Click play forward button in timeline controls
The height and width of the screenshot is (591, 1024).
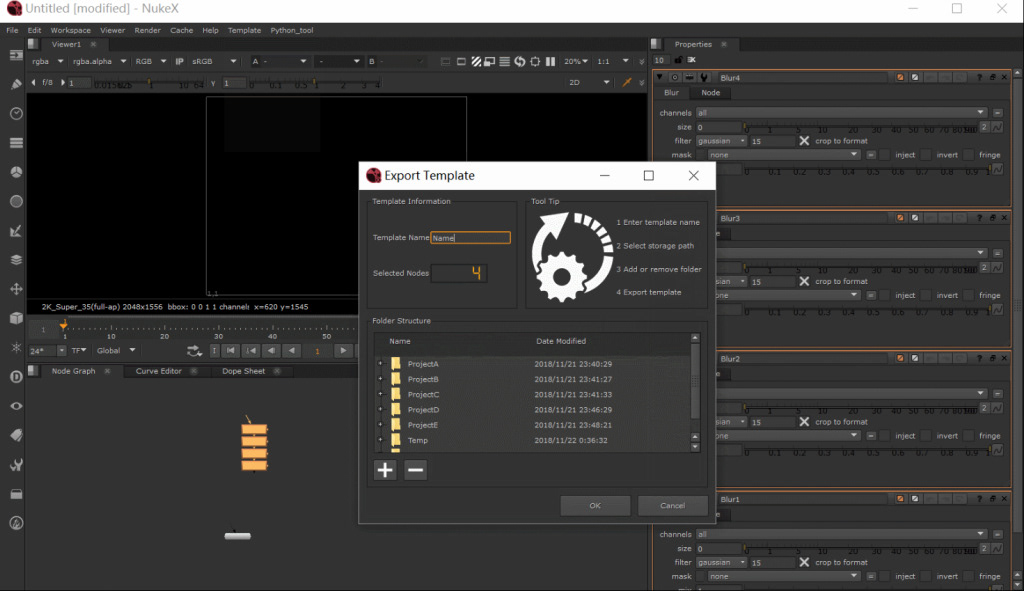[343, 351]
